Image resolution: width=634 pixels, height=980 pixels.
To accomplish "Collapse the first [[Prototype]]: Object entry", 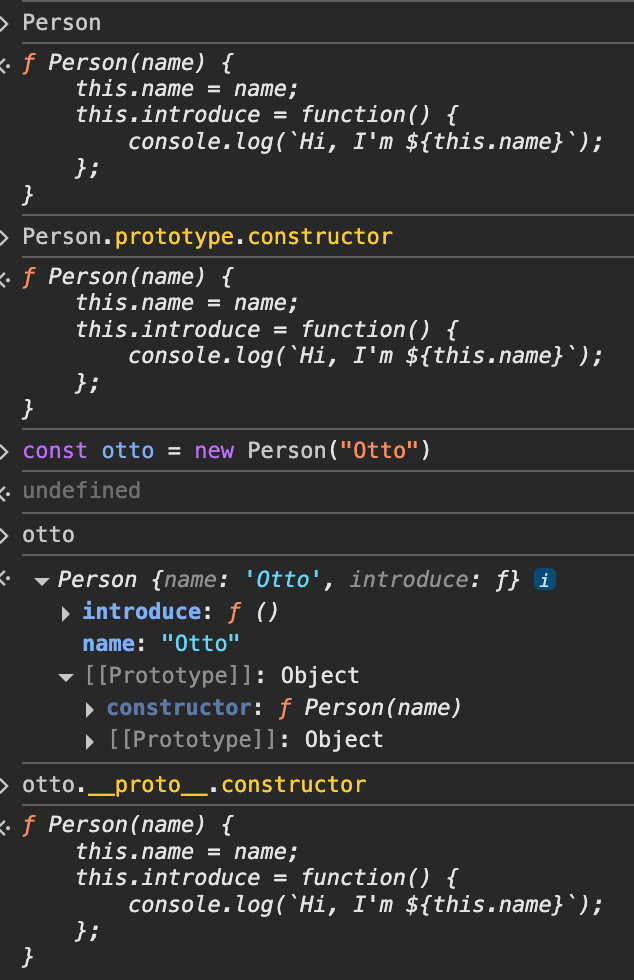I will pos(67,676).
